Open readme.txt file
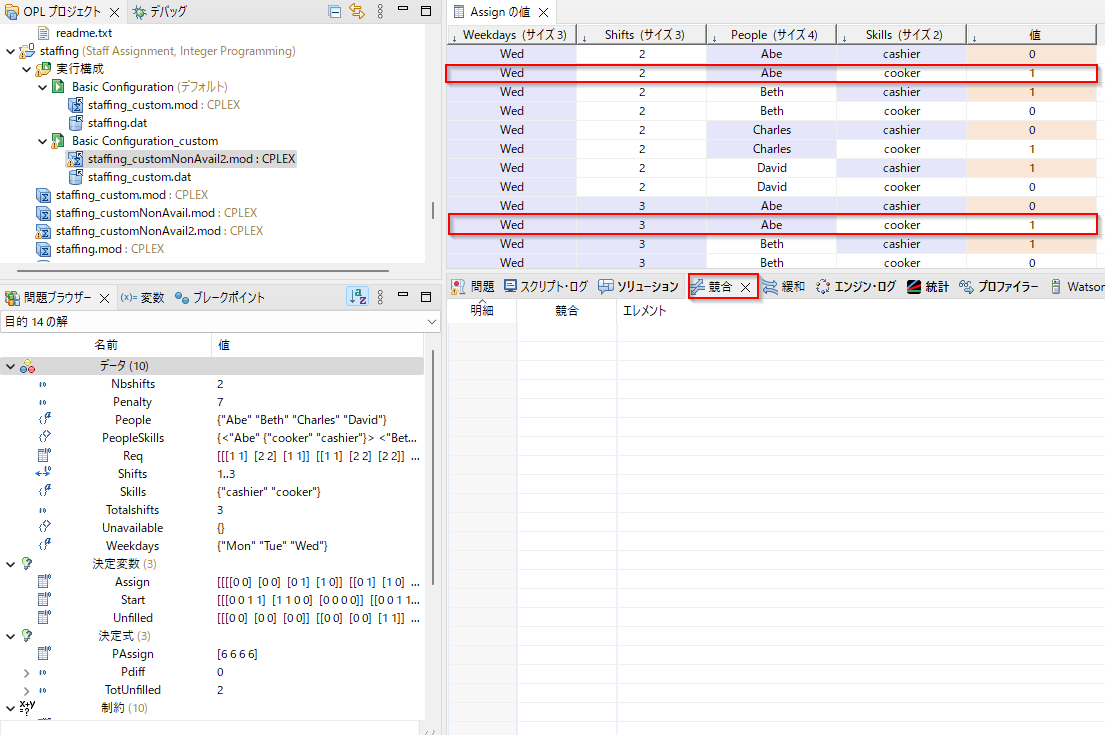The height and width of the screenshot is (735, 1105). pyautogui.click(x=84, y=32)
